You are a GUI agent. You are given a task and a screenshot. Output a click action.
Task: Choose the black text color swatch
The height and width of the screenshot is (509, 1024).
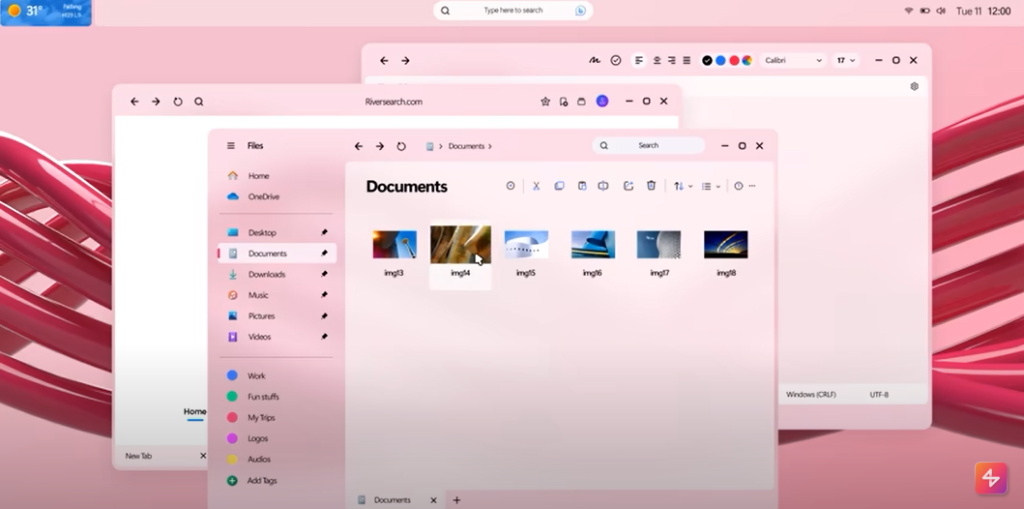tap(707, 60)
